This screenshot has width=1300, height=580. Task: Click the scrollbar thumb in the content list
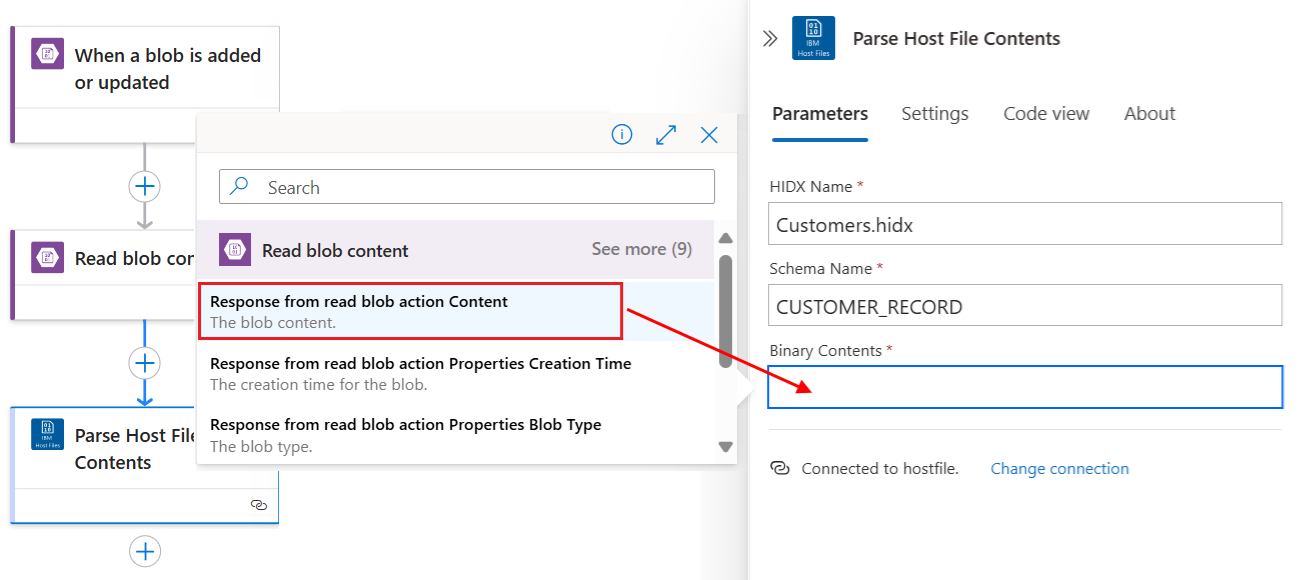click(726, 310)
